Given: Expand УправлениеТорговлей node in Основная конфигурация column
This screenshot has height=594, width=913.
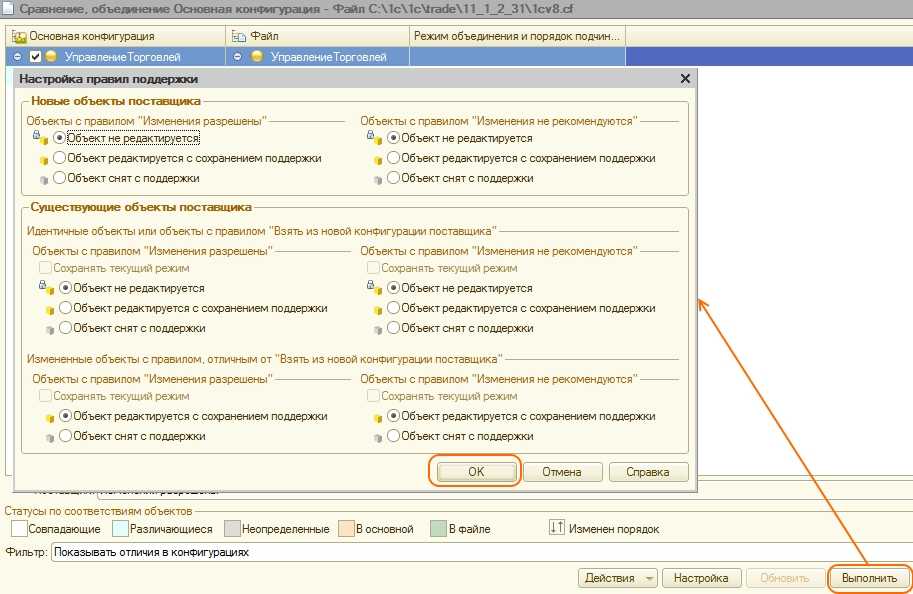Looking at the screenshot, I should (x=18, y=57).
